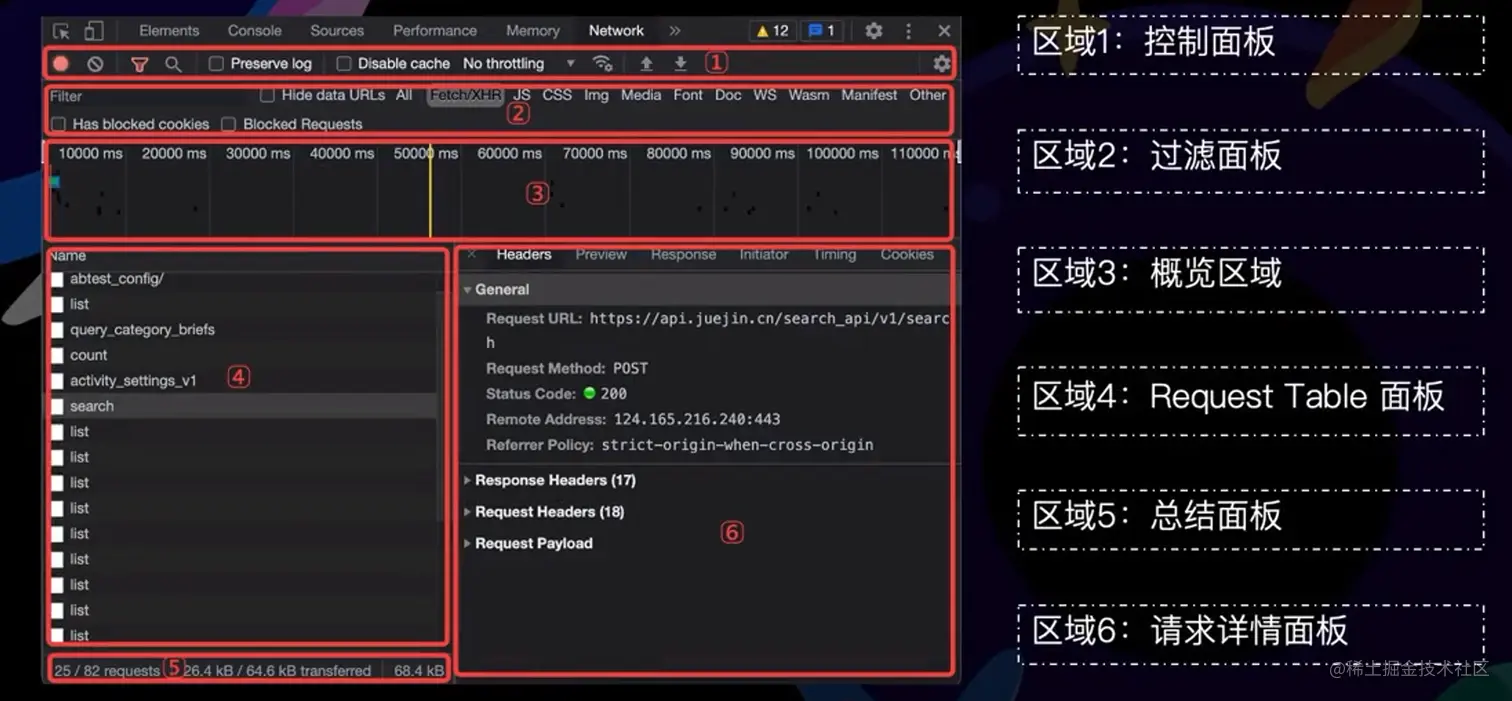Open the No throttling dropdown
The image size is (1512, 701).
(x=519, y=63)
